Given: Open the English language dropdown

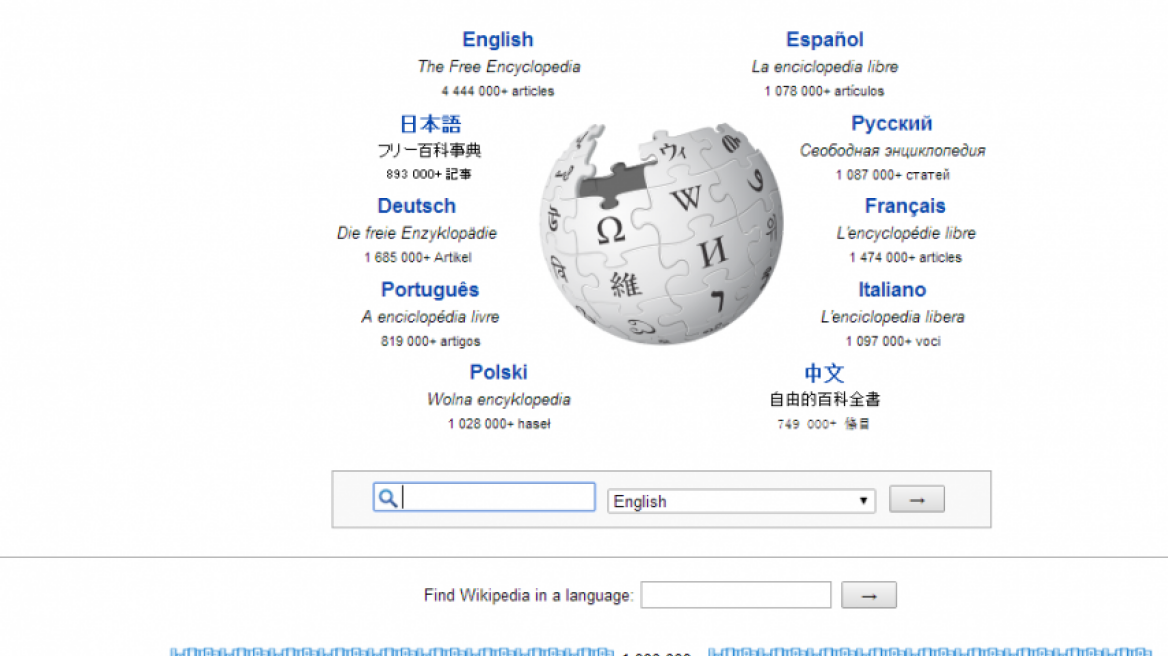Looking at the screenshot, I should pyautogui.click(x=741, y=501).
